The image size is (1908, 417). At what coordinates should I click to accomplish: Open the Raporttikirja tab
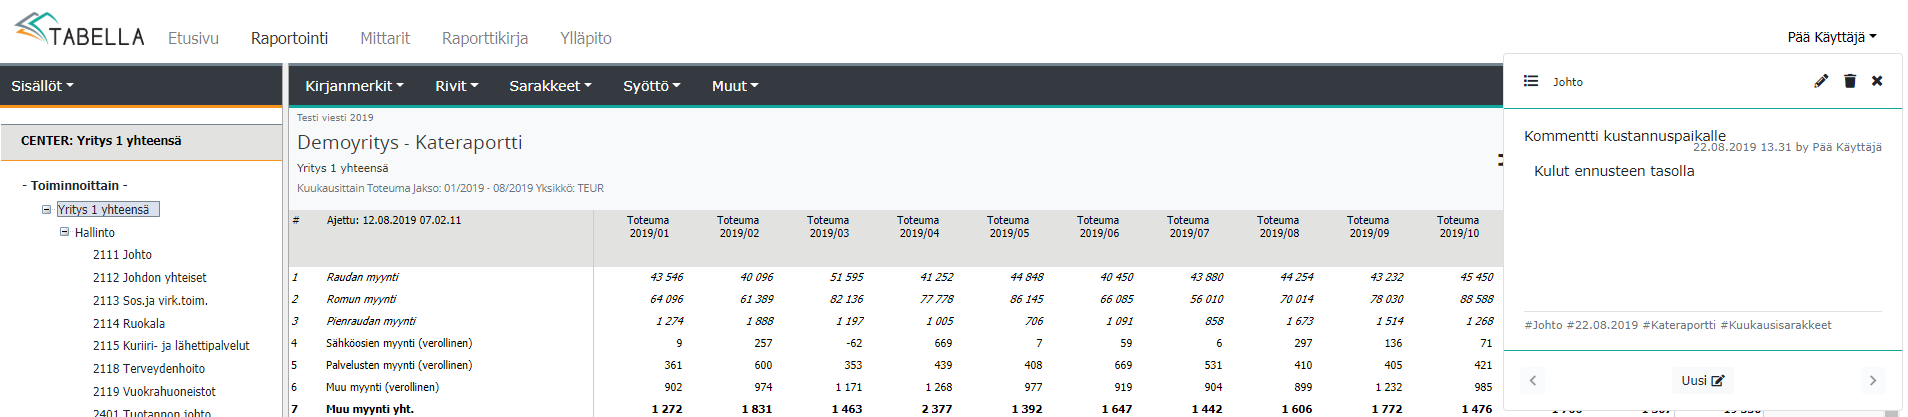(x=485, y=38)
